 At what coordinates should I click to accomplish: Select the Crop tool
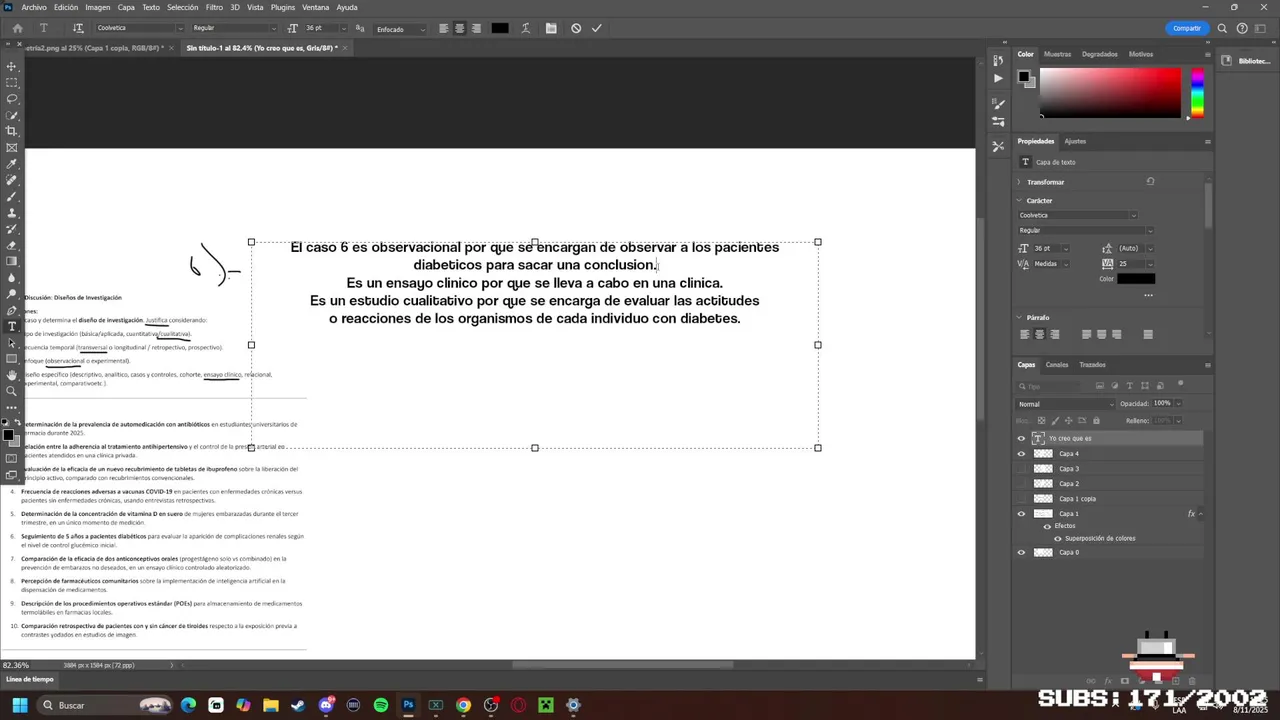[x=12, y=131]
